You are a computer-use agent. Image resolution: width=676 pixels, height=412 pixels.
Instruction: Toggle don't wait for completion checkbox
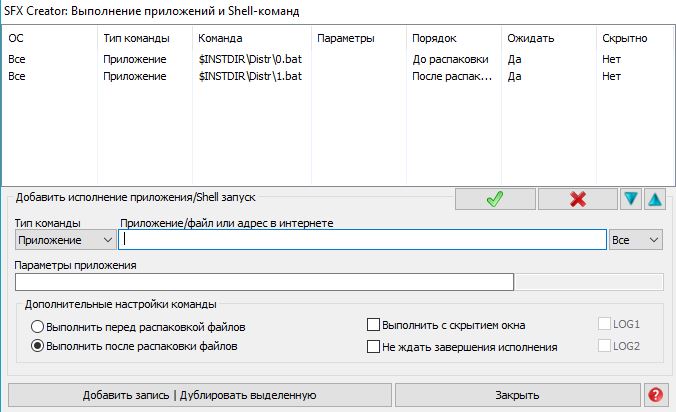click(374, 347)
